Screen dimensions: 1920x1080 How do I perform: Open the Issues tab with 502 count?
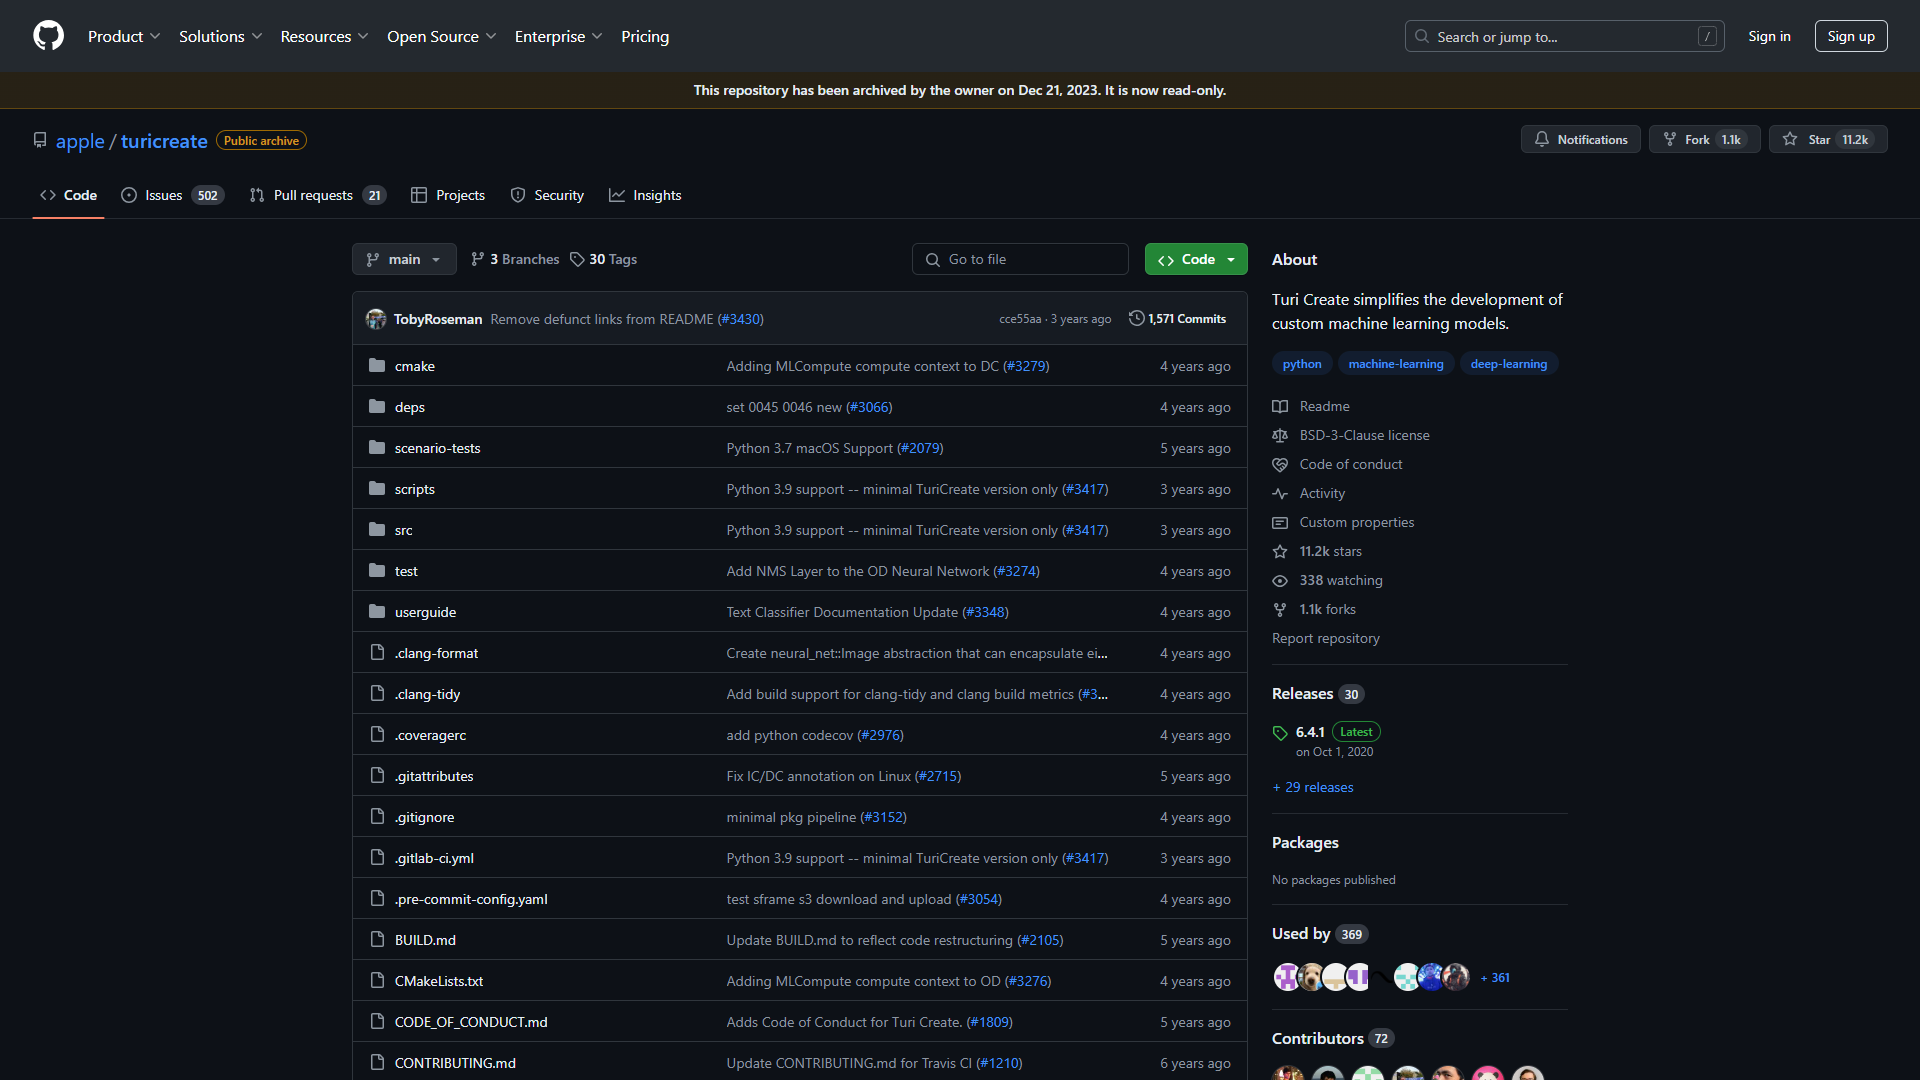click(x=171, y=195)
